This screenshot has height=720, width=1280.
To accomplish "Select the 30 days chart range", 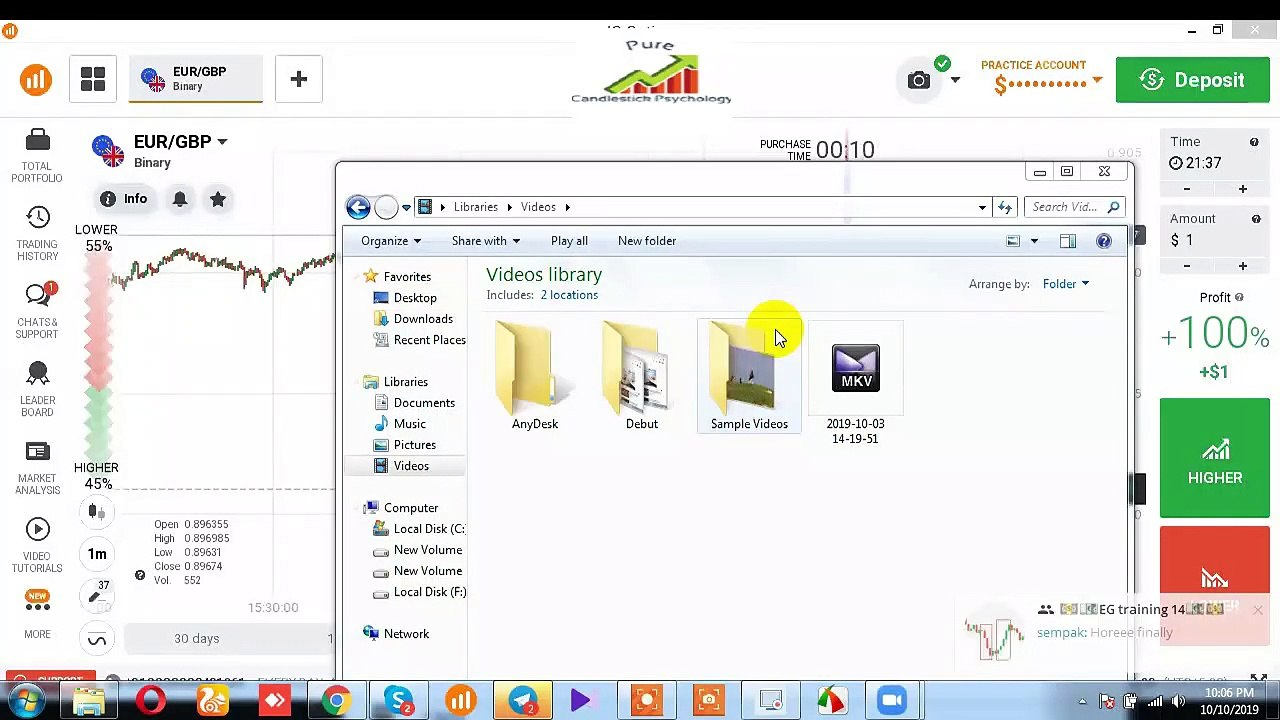I will click(x=197, y=639).
